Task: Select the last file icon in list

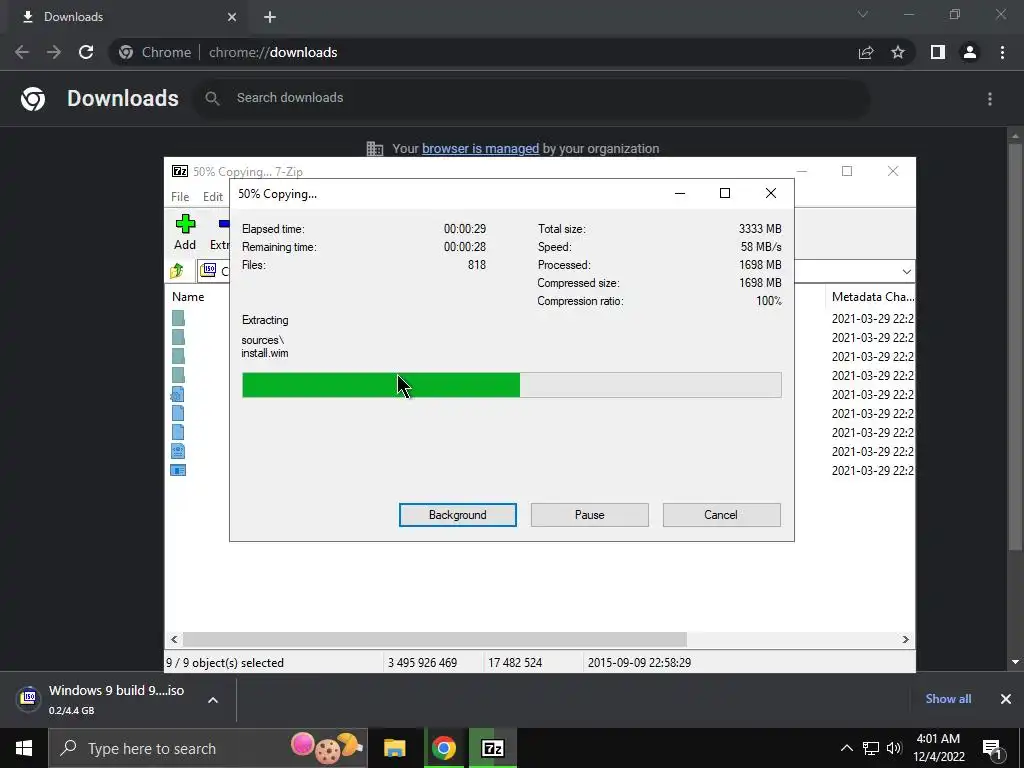Action: pos(178,470)
